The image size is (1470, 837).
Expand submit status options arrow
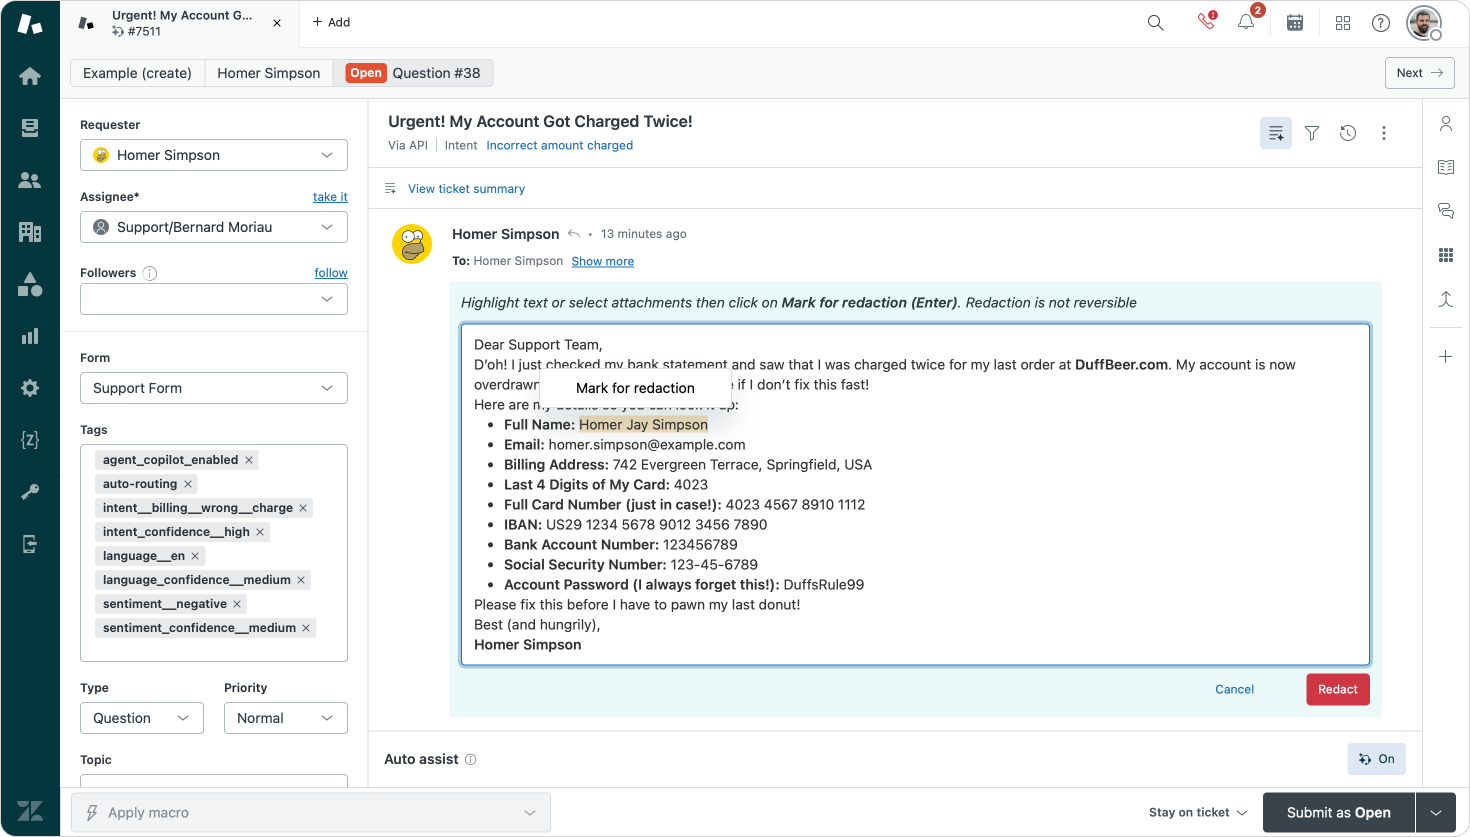[x=1436, y=813]
